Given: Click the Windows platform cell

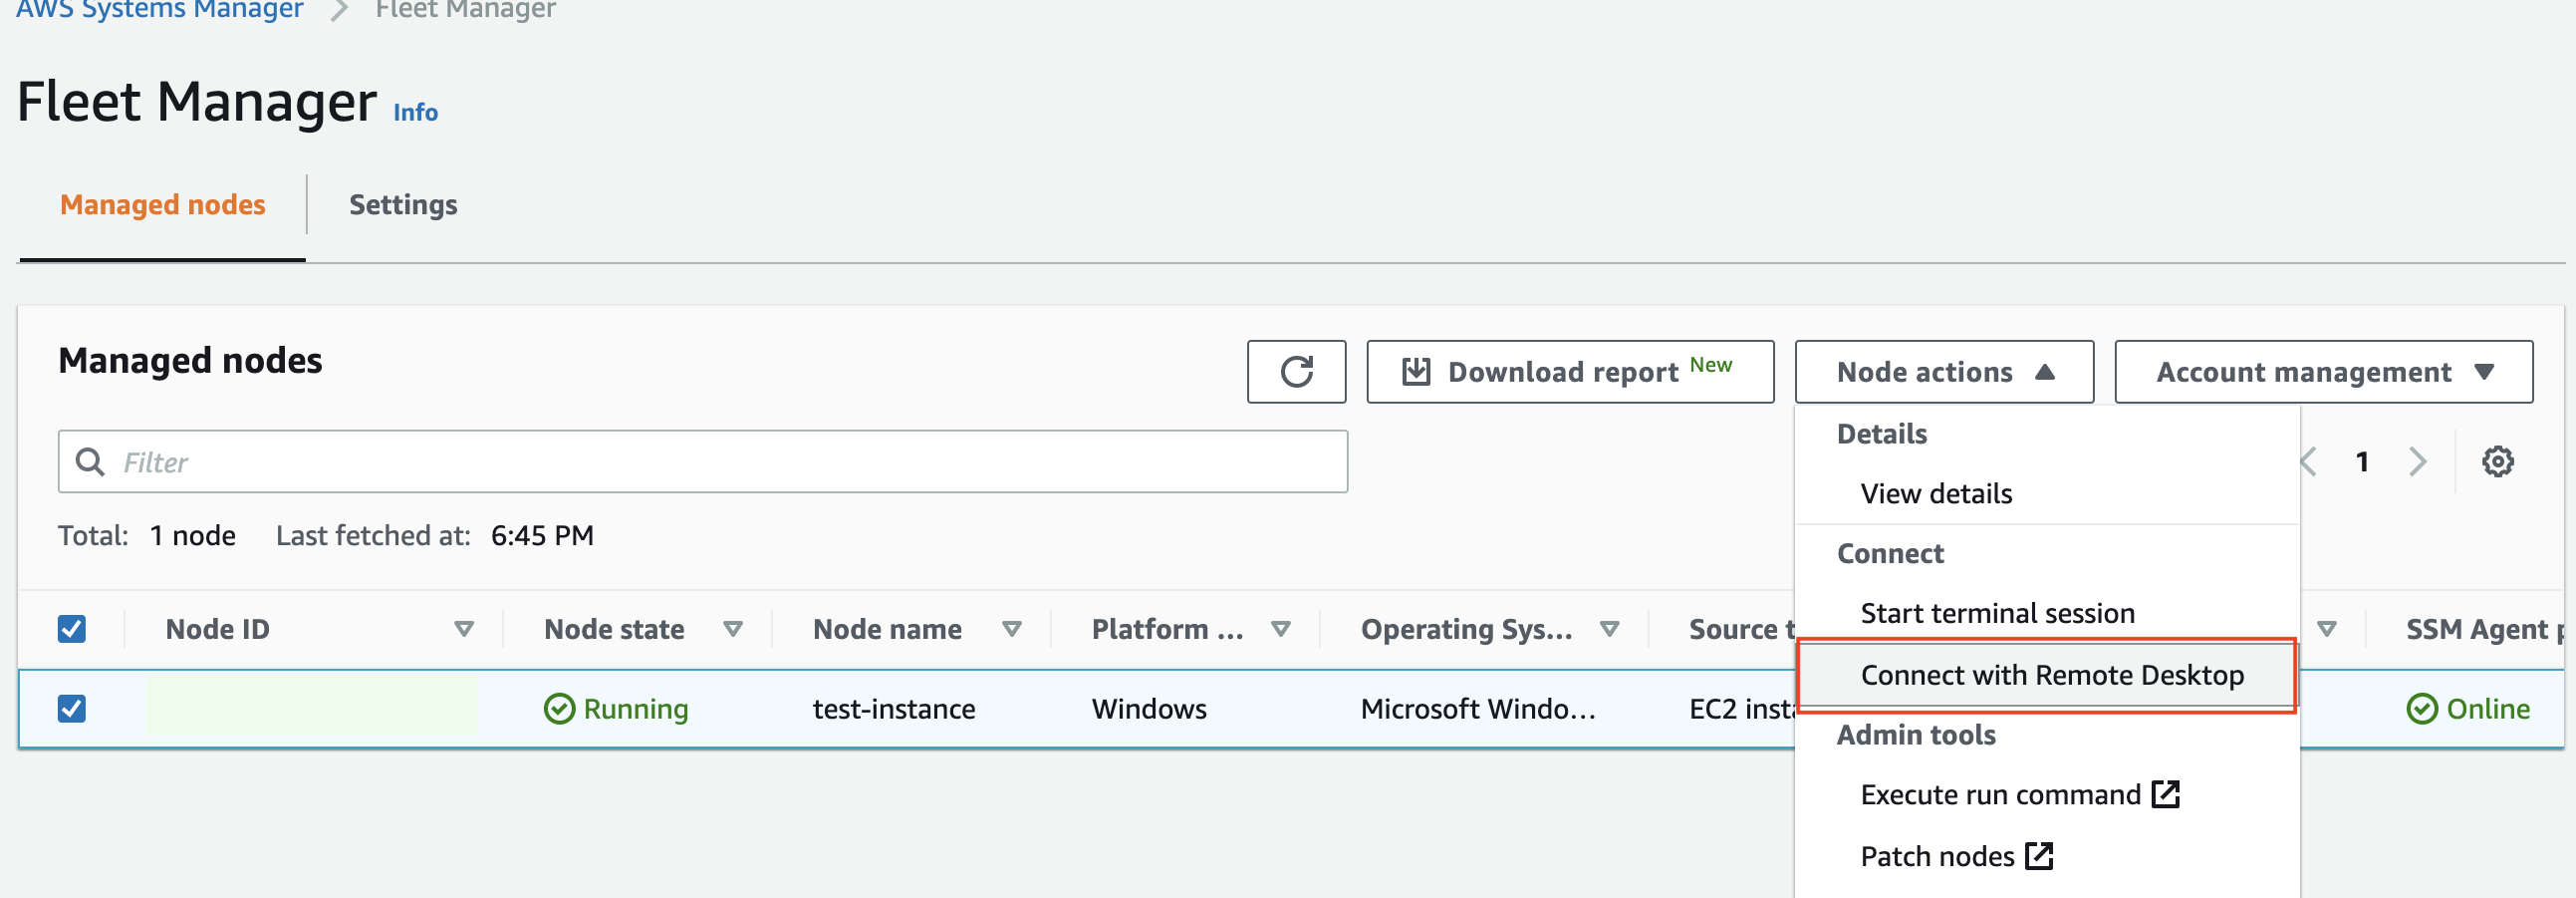Looking at the screenshot, I should (x=1149, y=709).
